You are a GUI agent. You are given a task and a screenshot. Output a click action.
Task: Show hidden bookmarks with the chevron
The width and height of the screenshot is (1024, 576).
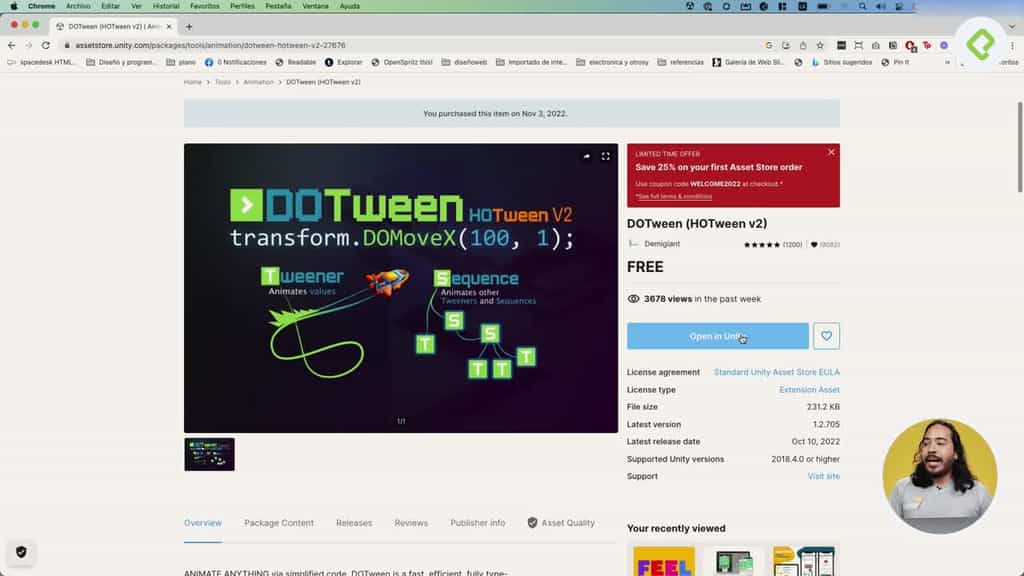pos(948,62)
